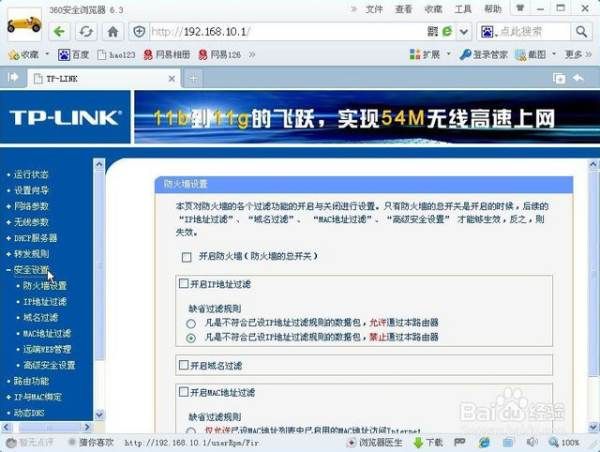Switch to the TP-LINK tab
This screenshot has width=600, height=452.
coord(103,79)
